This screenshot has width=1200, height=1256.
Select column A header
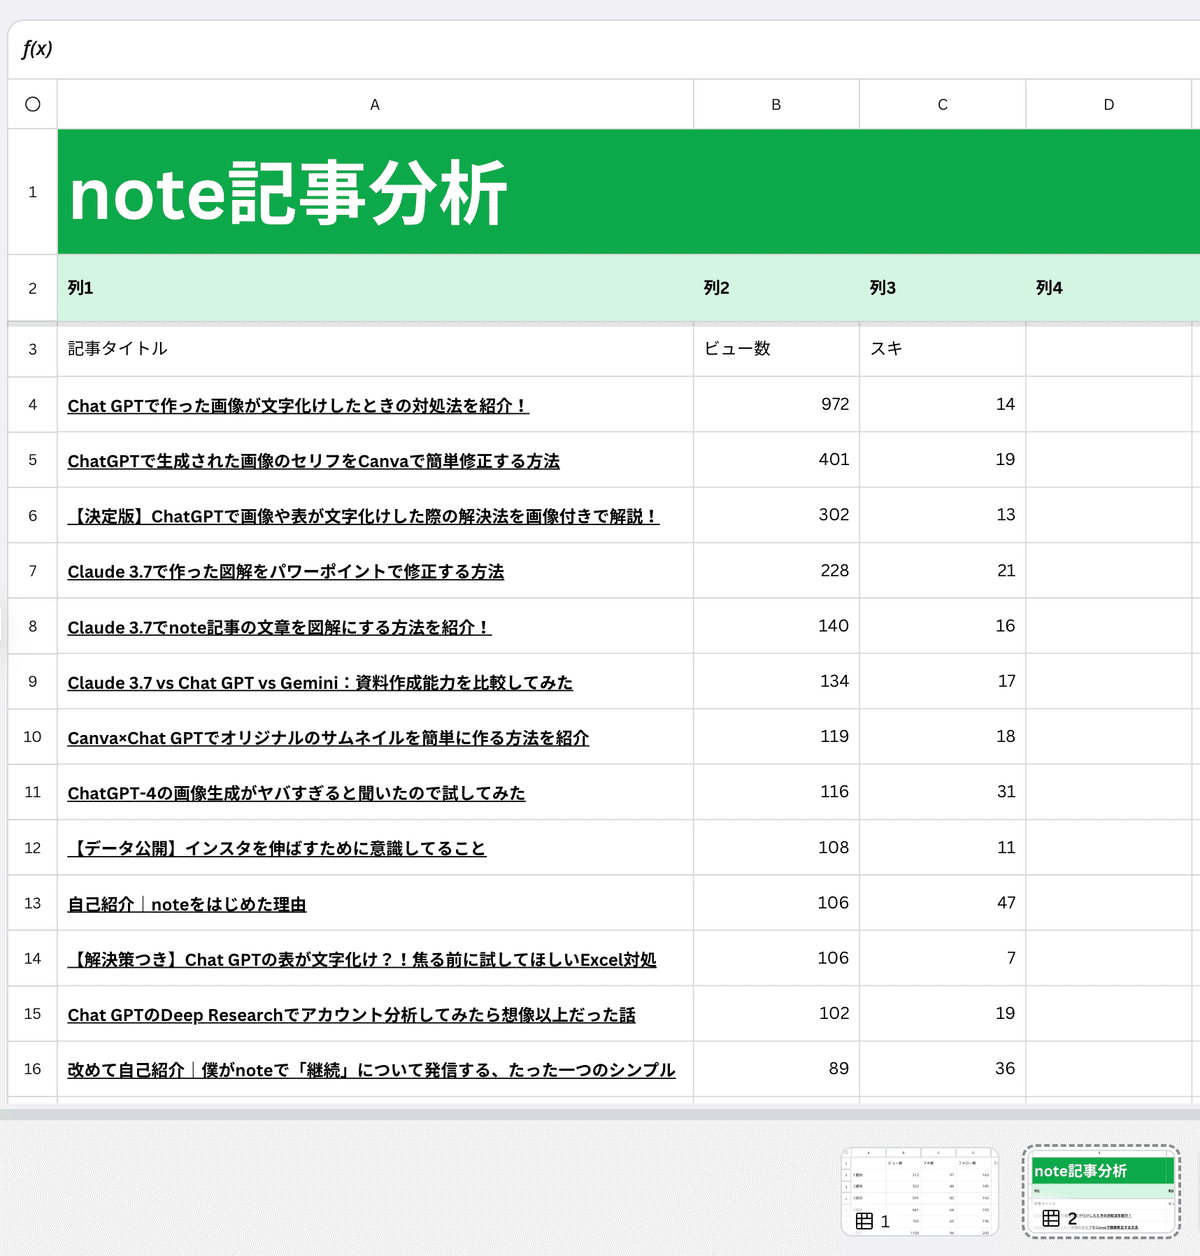(x=375, y=104)
